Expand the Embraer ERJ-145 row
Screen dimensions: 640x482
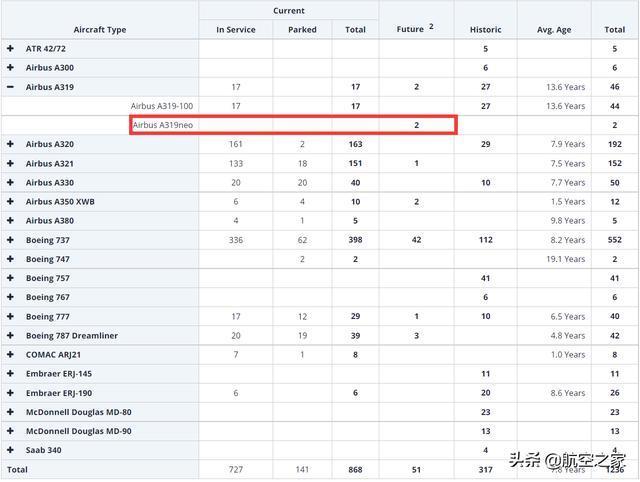[11, 373]
